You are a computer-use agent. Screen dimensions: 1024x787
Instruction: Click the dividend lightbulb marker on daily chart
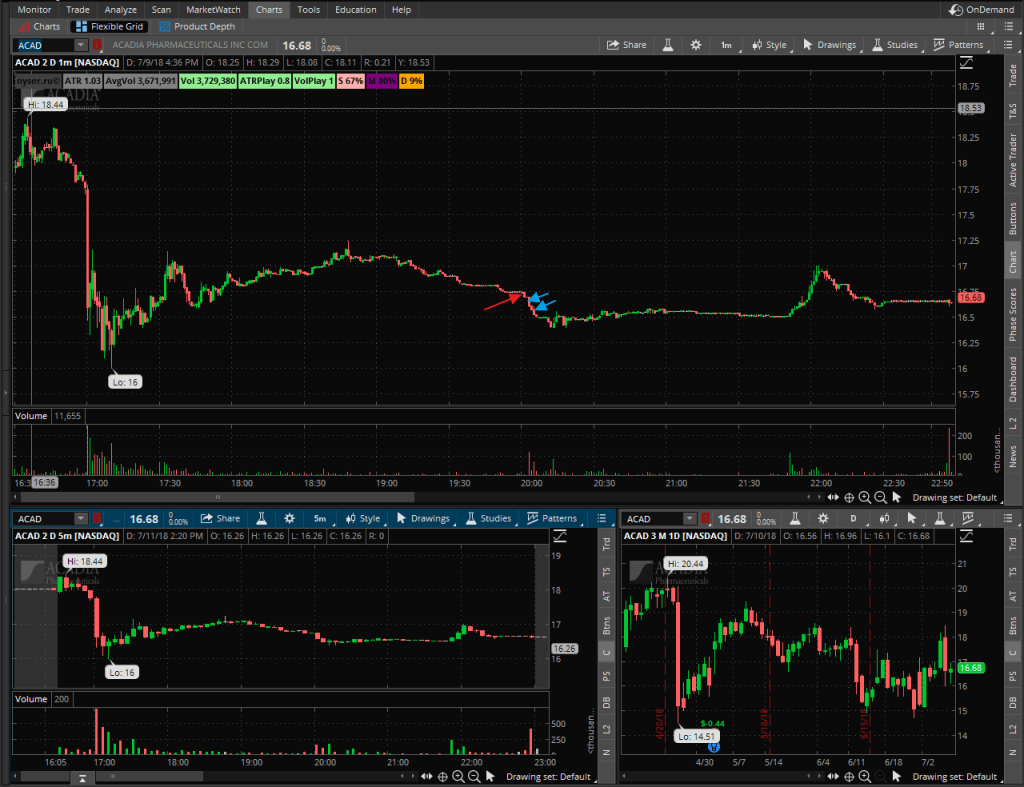coord(713,746)
